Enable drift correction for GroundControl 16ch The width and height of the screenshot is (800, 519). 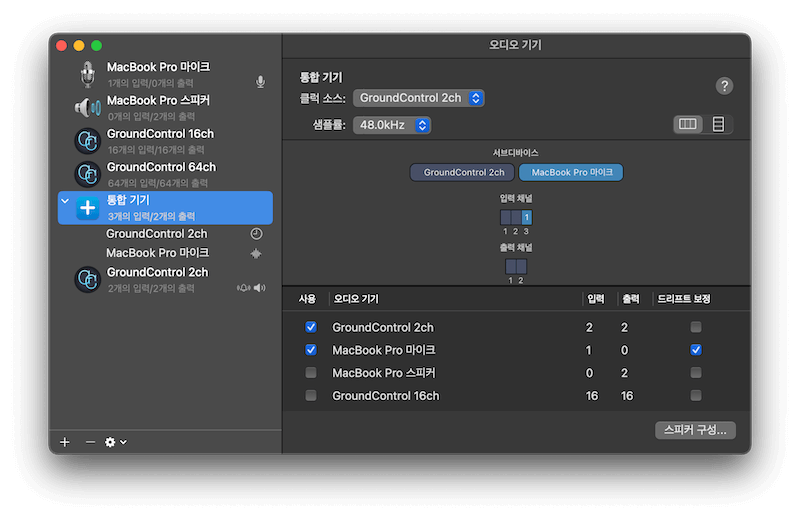[695, 396]
